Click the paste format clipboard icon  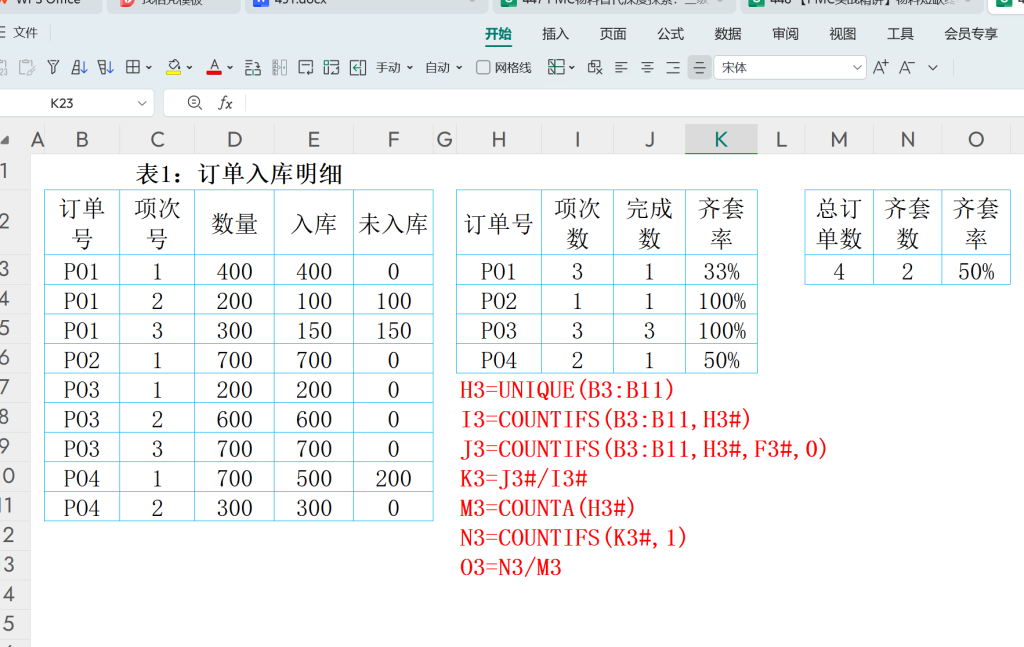coord(27,67)
